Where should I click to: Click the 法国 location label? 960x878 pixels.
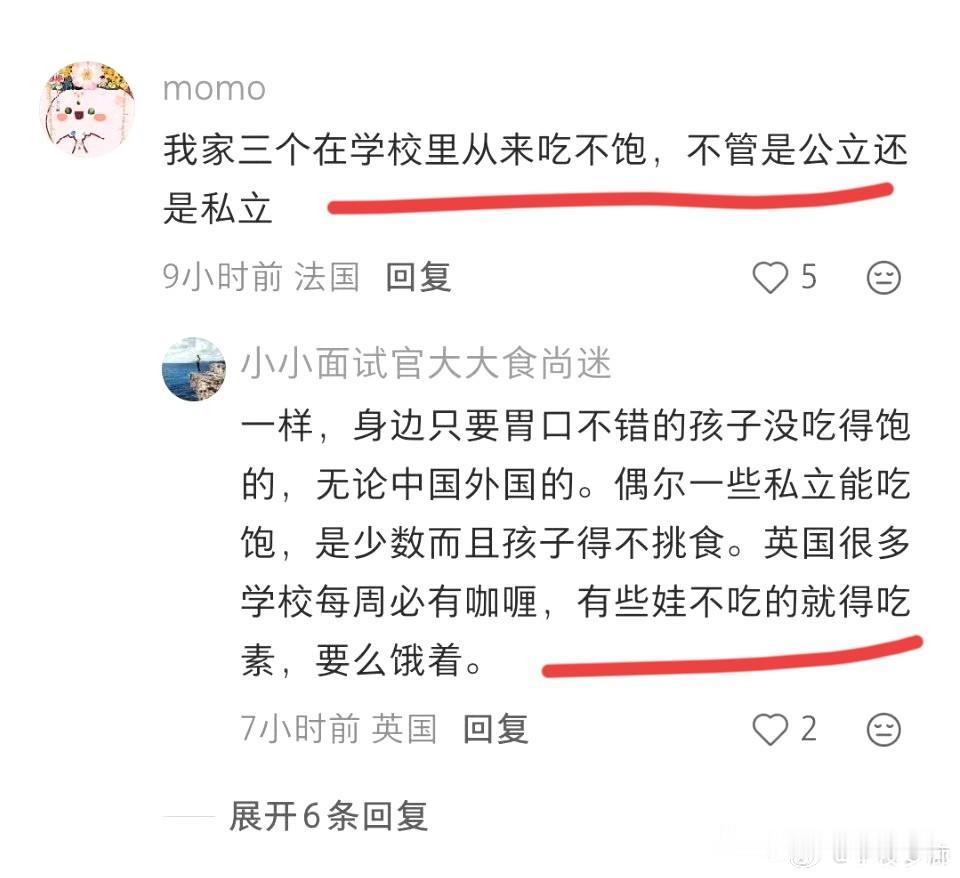pyautogui.click(x=327, y=277)
